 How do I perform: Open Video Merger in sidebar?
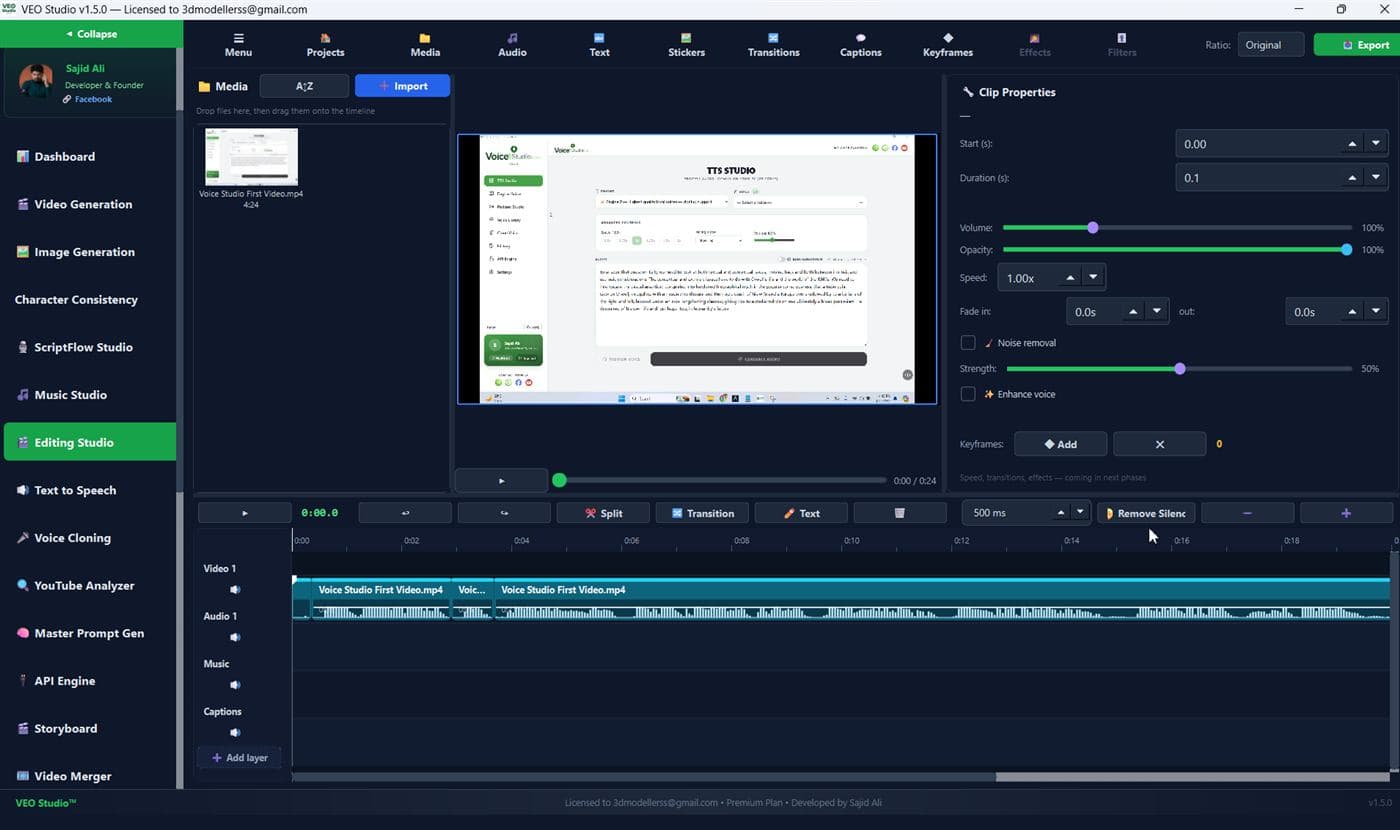90,776
